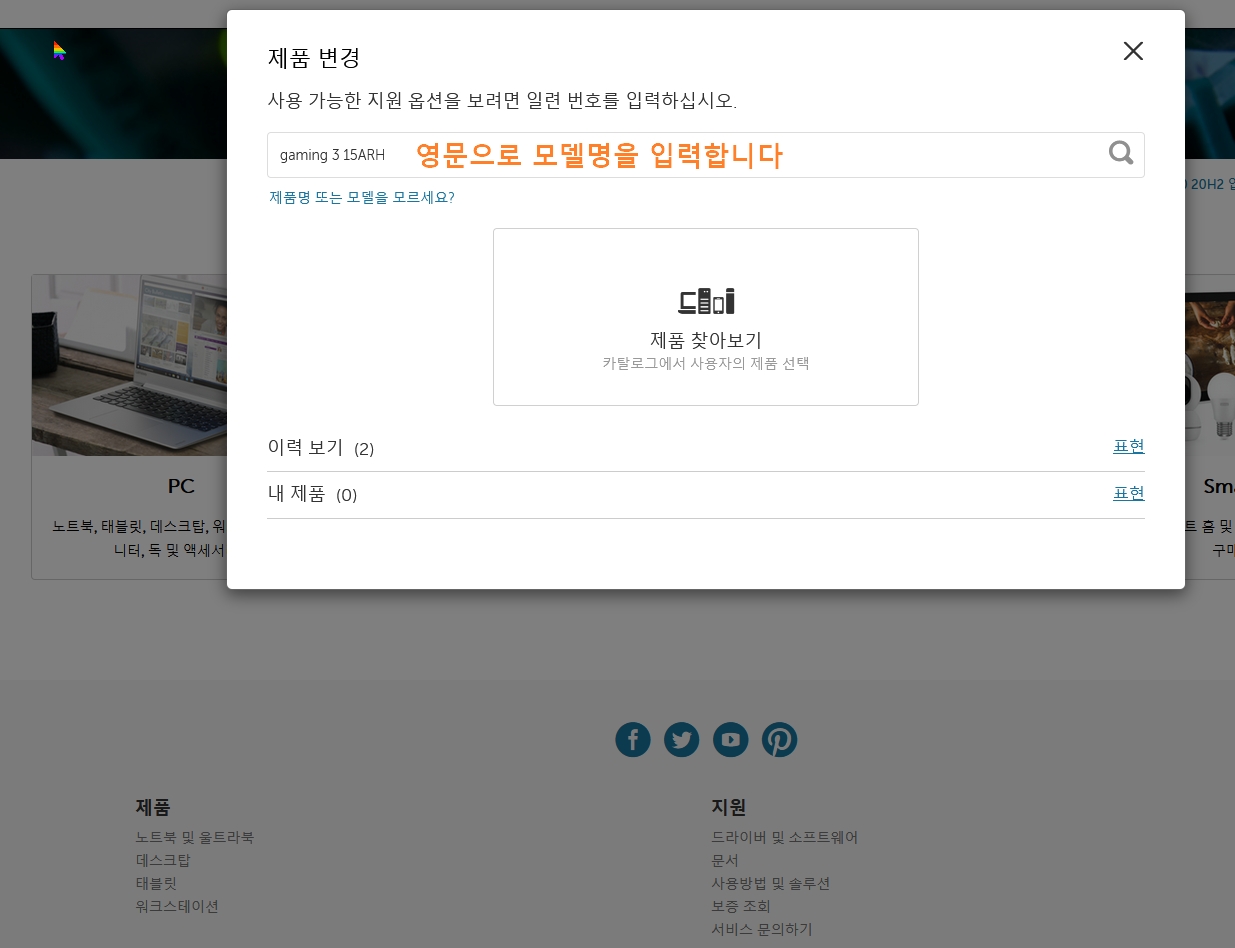Image resolution: width=1235 pixels, height=948 pixels.
Task: Click the 보증 조회 warranty link
Action: click(x=740, y=906)
